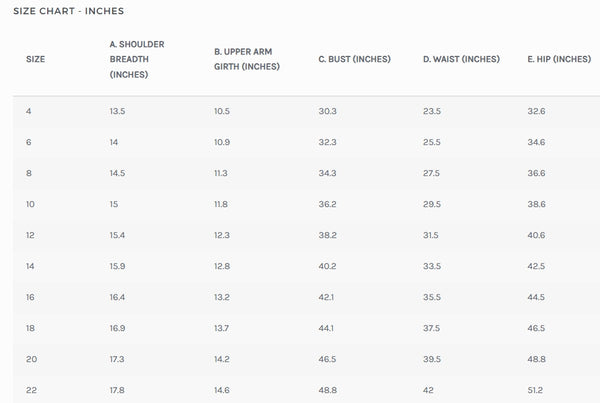Click the Size Chart - Inches title
The image size is (600, 403).
point(68,11)
